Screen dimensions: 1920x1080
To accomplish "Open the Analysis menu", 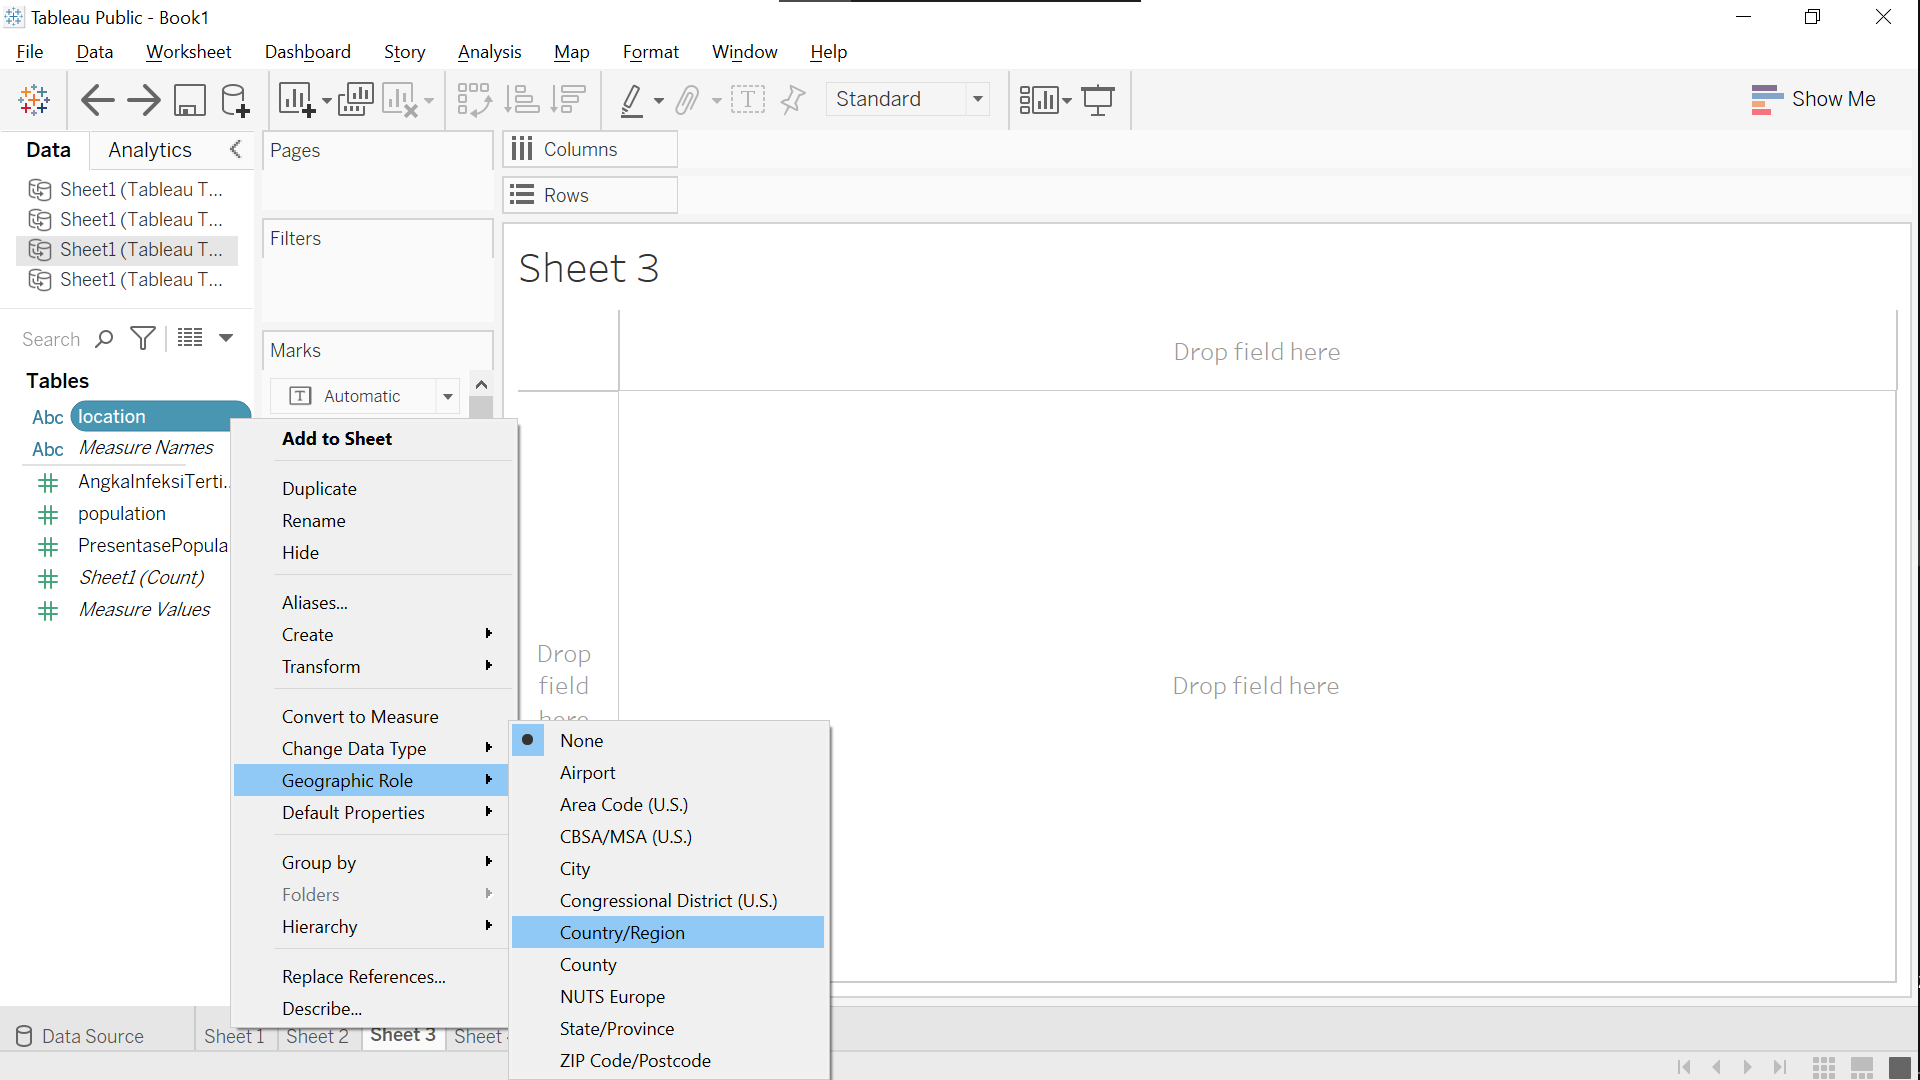I will point(489,51).
